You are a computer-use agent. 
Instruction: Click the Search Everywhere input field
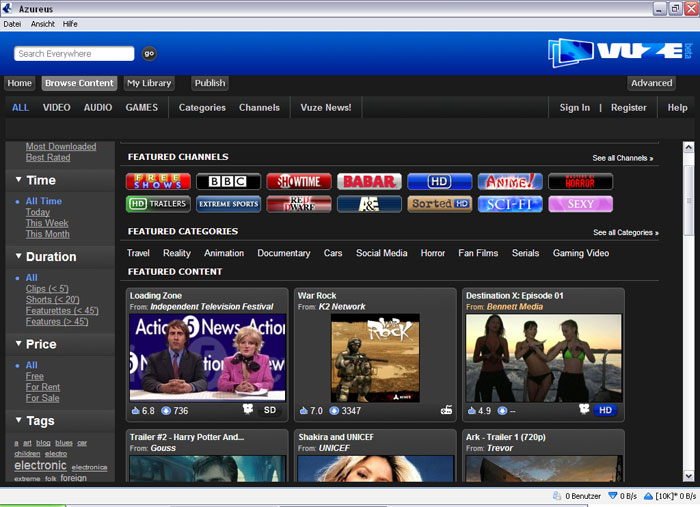point(74,54)
